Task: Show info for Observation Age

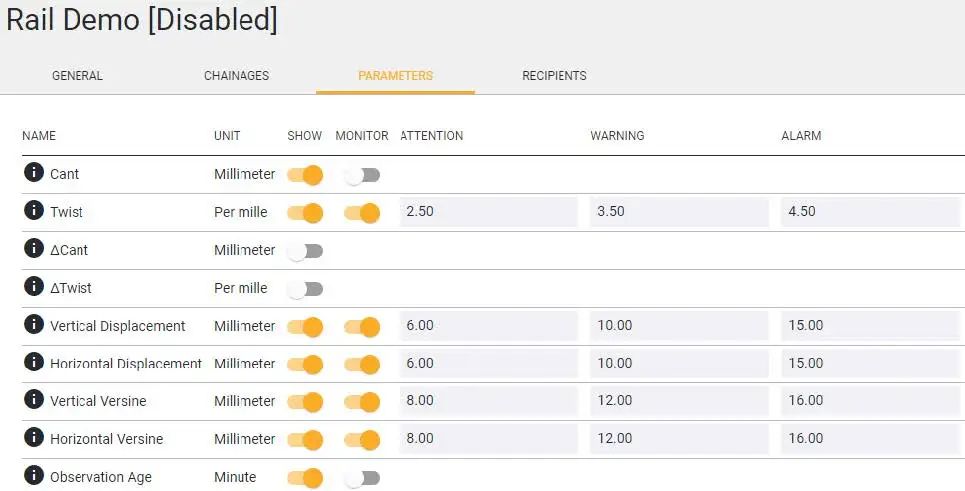Action: pos(34,476)
